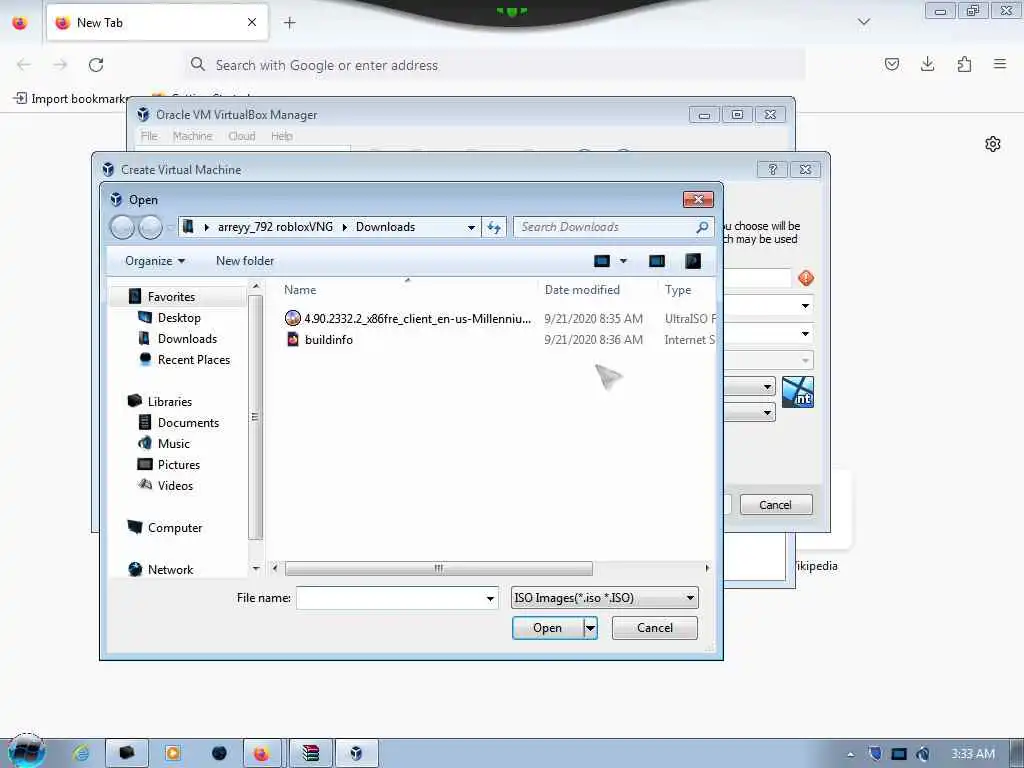1024x768 pixels.
Task: Click the Windows Start orb
Action: pyautogui.click(x=27, y=752)
